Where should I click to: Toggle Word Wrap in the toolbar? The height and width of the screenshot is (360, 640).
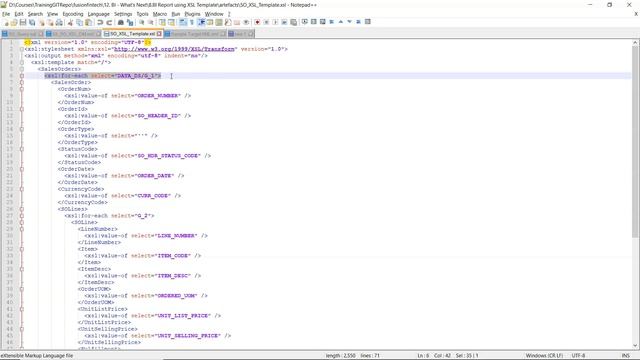click(183, 22)
